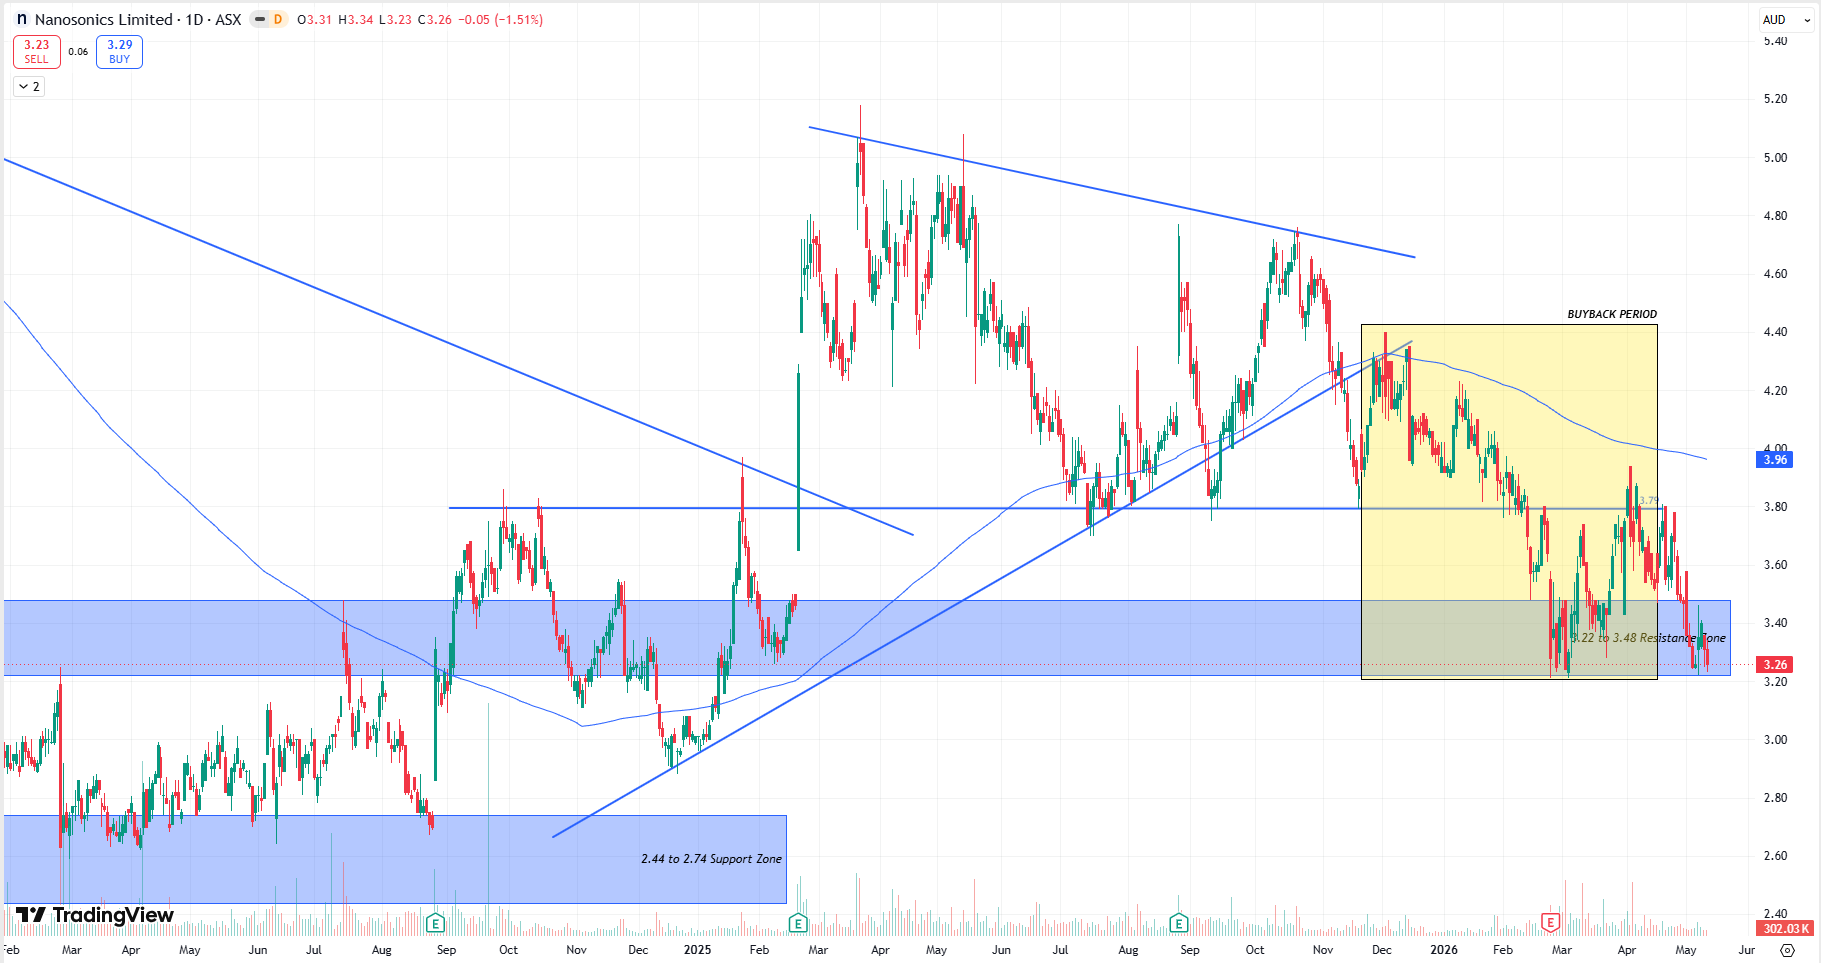1821x963 pixels.
Task: Click the earnings marker near Aug 2025
Action: [1178, 922]
